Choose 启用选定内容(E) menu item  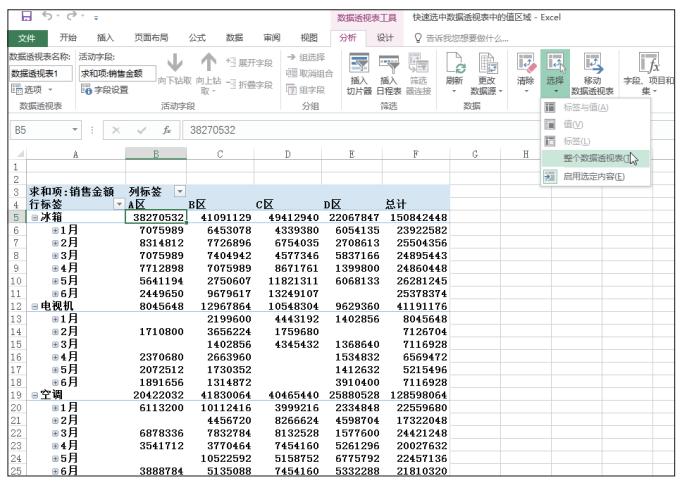coord(595,176)
